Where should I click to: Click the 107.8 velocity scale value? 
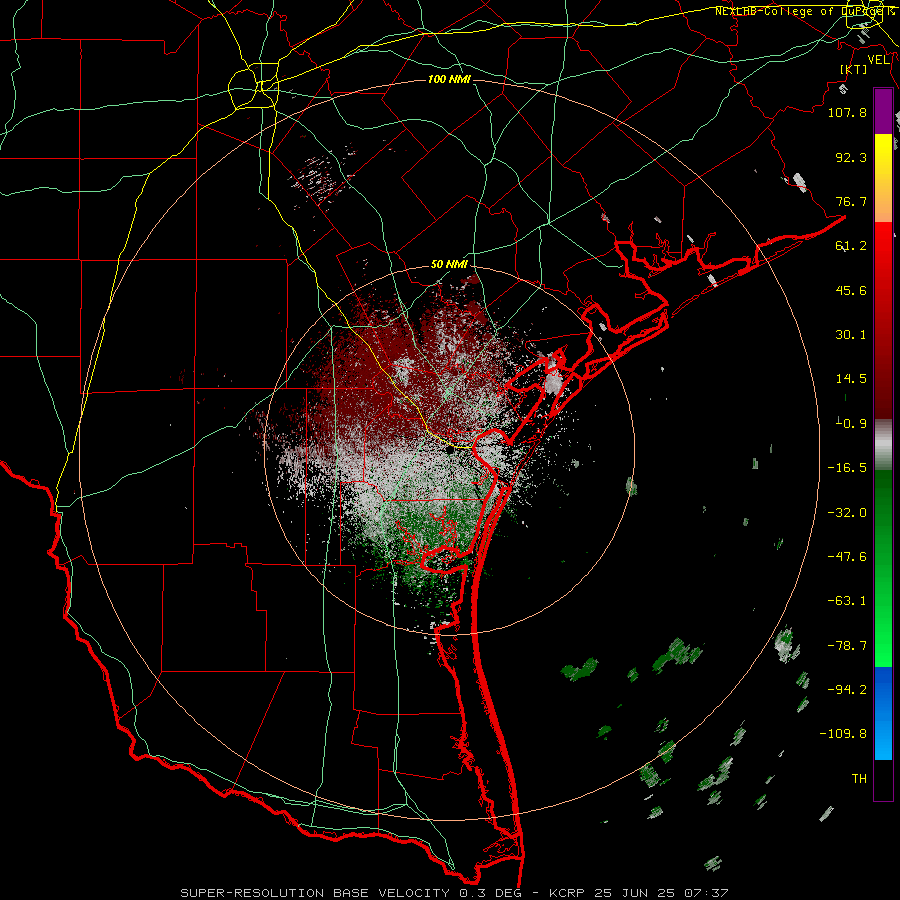[847, 112]
